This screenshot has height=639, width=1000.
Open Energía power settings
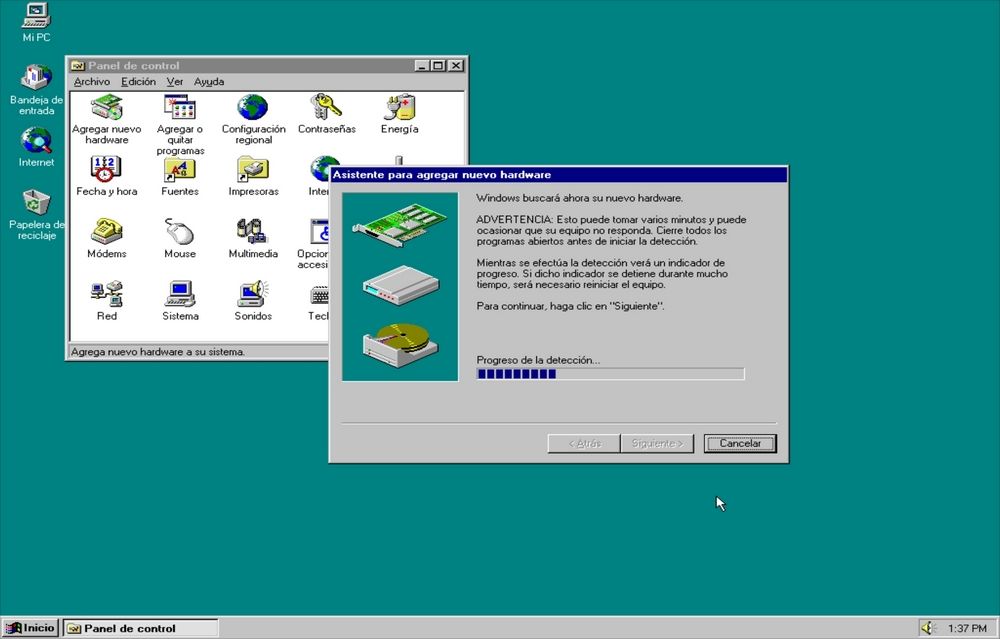(x=399, y=110)
